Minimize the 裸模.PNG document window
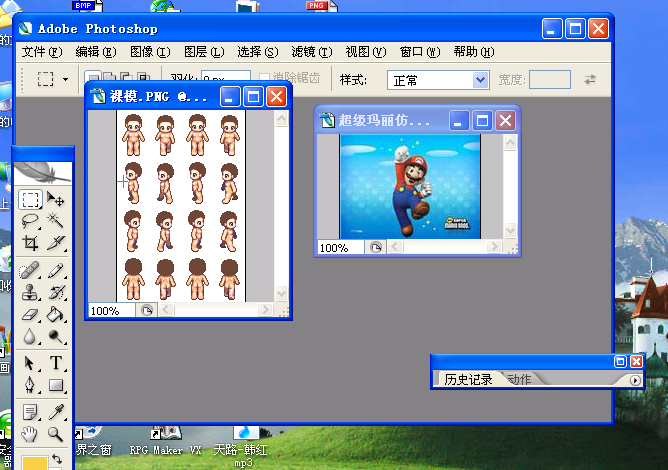The image size is (668, 470). pyautogui.click(x=230, y=97)
